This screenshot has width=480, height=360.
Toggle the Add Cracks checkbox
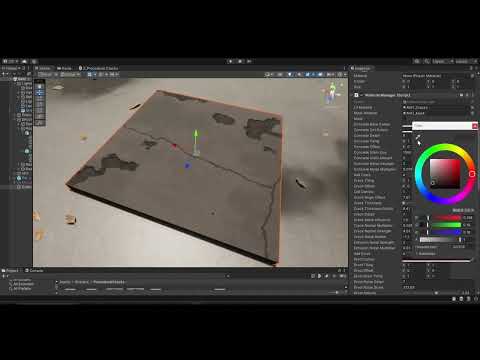pos(404,175)
